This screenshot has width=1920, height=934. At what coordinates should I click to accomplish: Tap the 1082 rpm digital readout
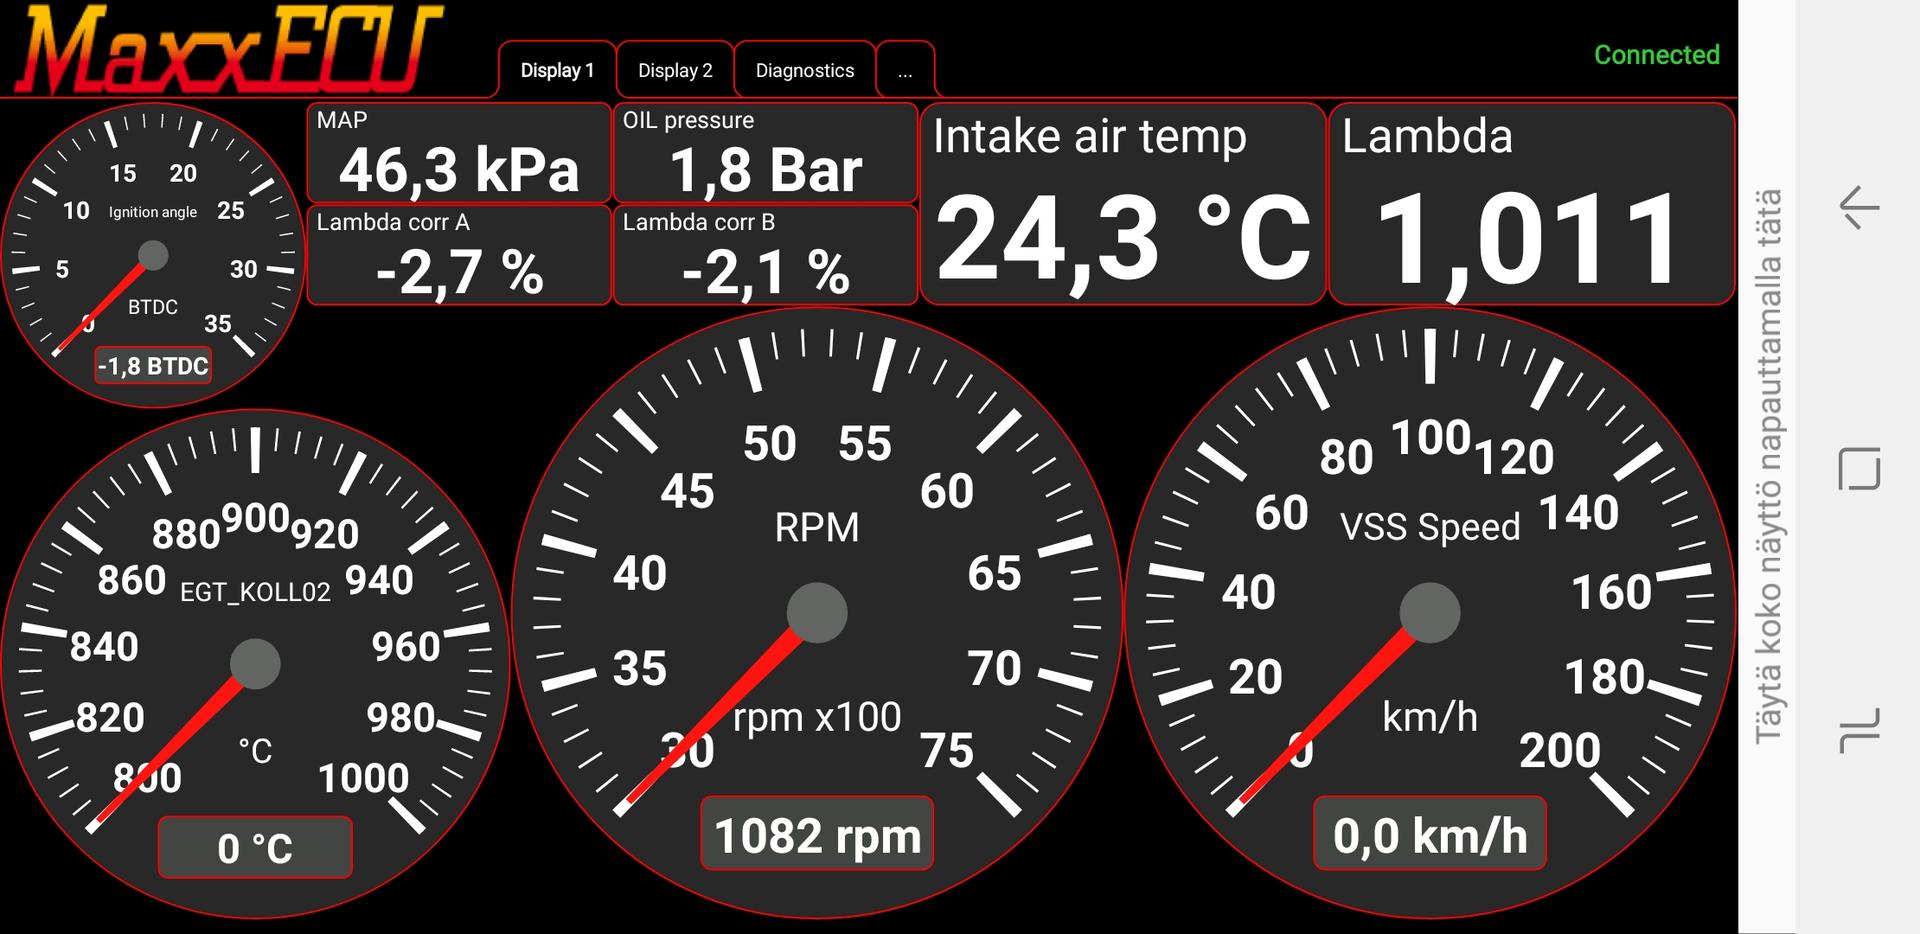coord(817,834)
